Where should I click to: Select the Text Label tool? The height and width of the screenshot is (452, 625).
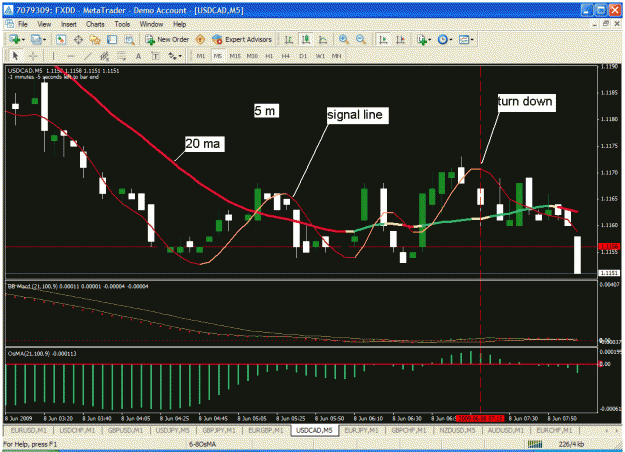pos(155,56)
